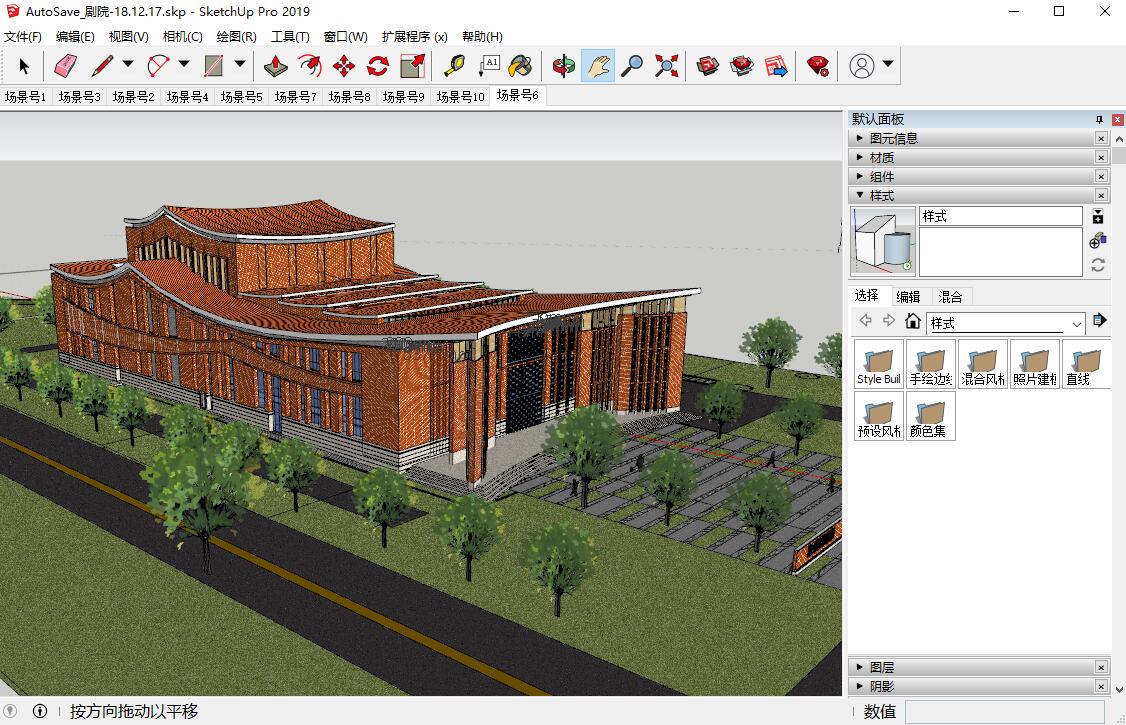Activate the Move tool

point(343,66)
